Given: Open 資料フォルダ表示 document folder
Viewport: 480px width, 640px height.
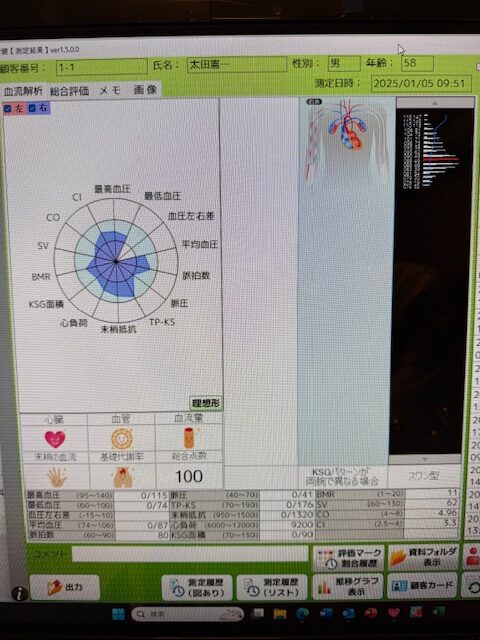Looking at the screenshot, I should (423, 557).
